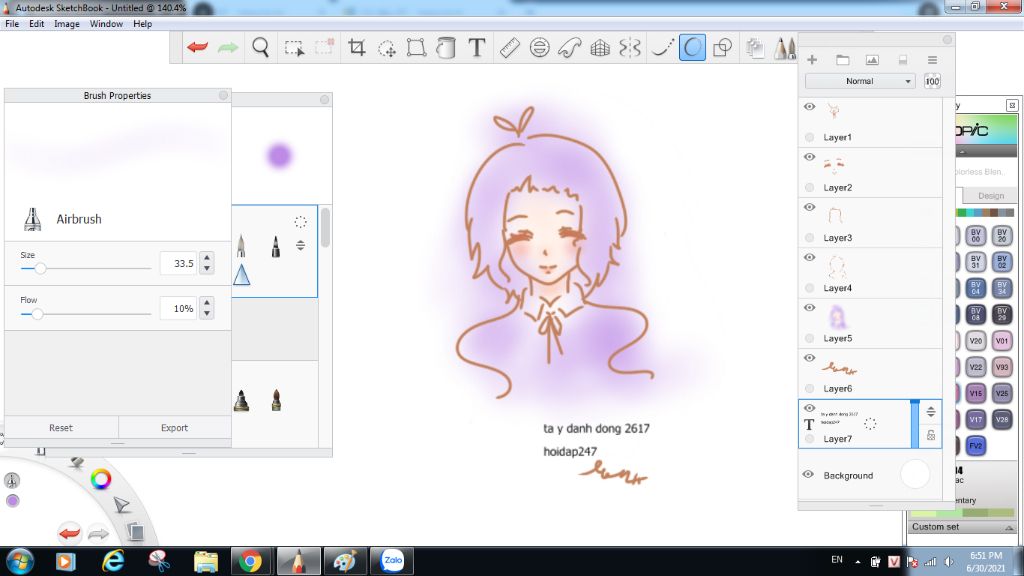Click the lock transparency icon on Layer7
The image size is (1024, 576).
tap(931, 435)
